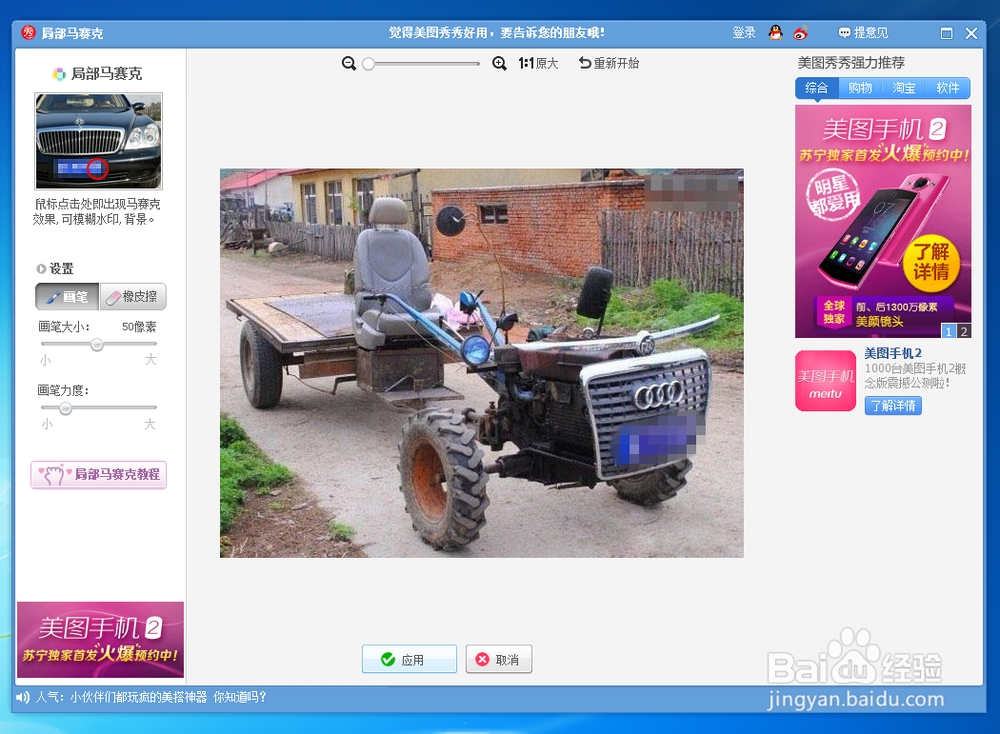Open the 美图手机2 title link
Viewport: 1000px width, 734px height.
[893, 353]
